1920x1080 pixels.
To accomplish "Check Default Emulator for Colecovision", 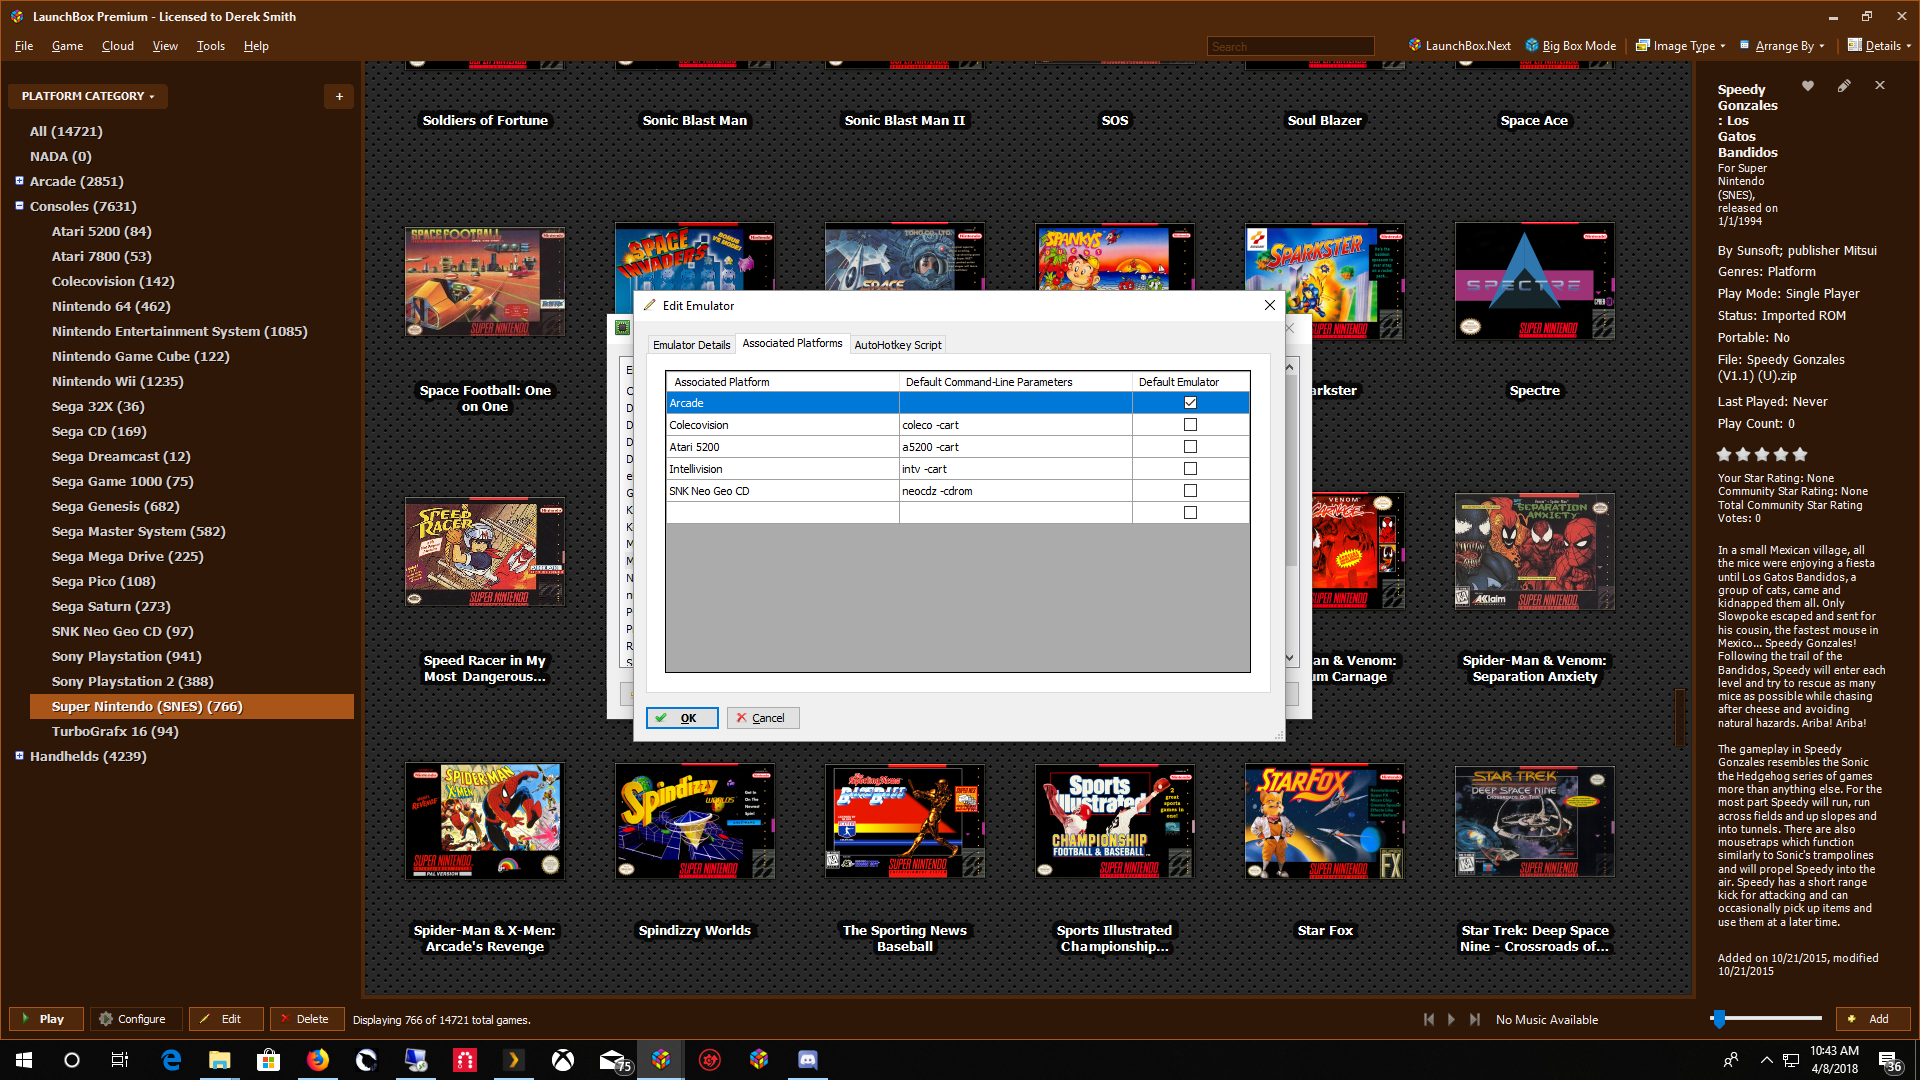I will pos(1190,425).
